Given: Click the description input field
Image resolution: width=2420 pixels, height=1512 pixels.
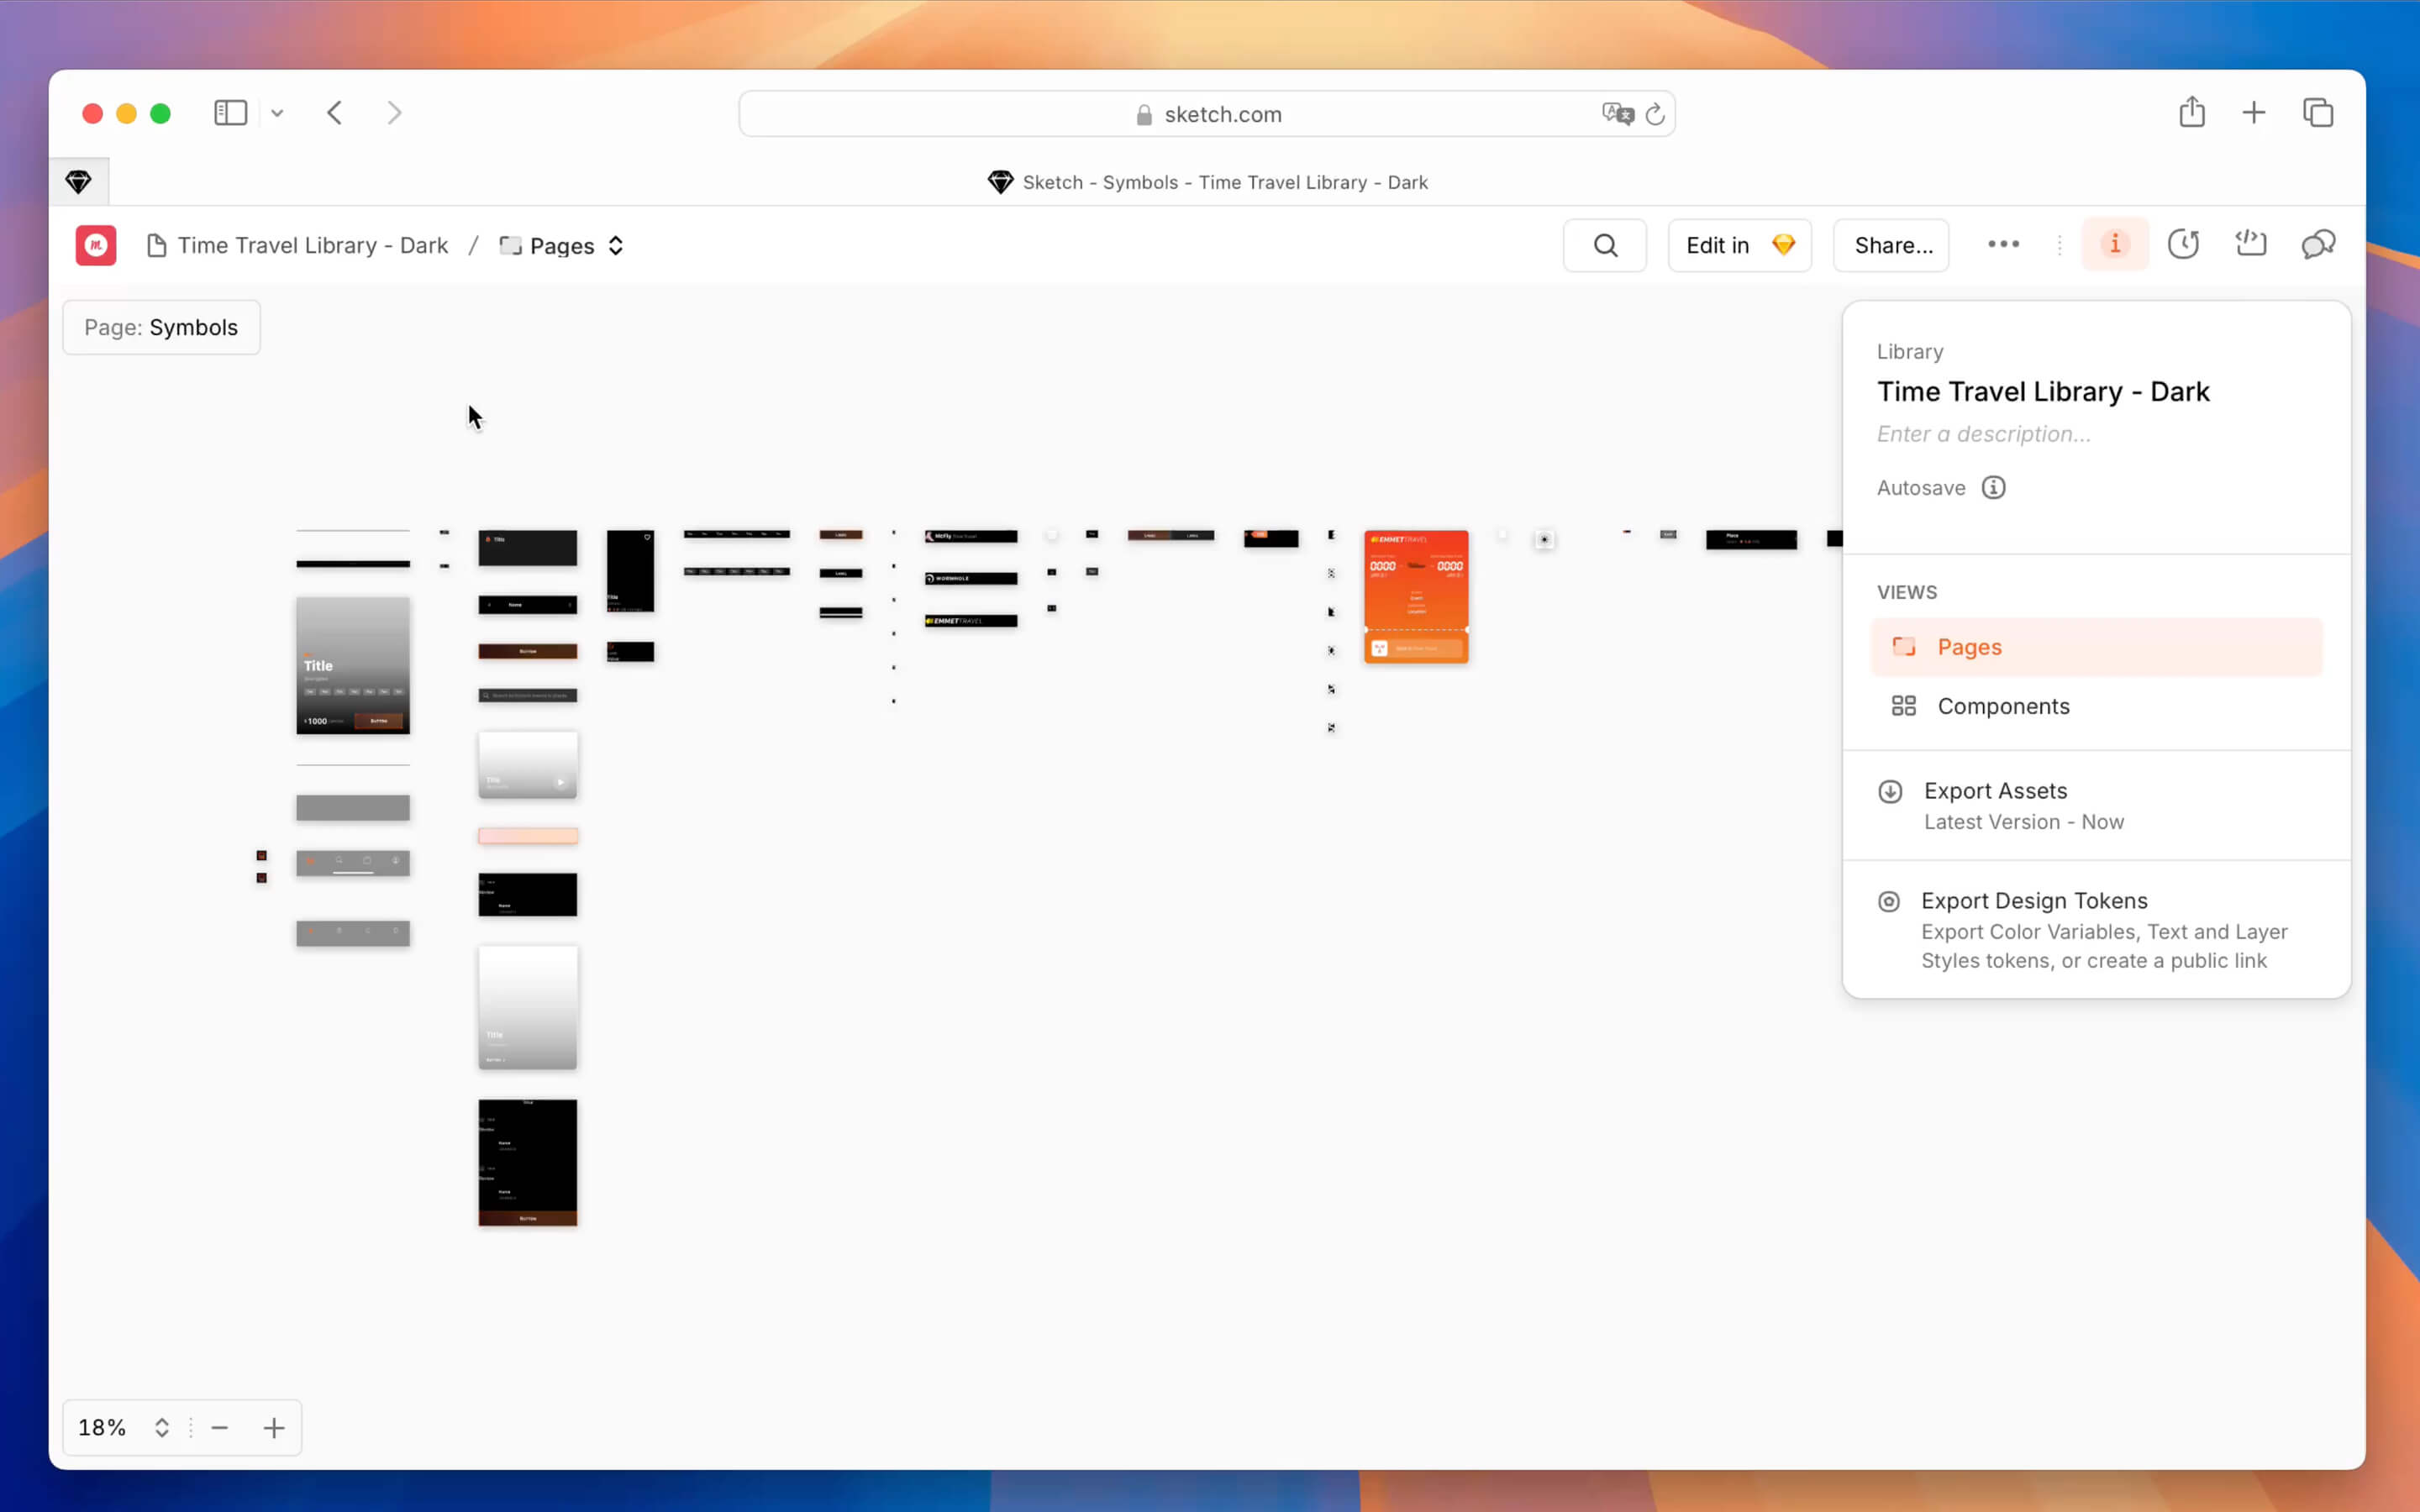Looking at the screenshot, I should (x=1983, y=434).
